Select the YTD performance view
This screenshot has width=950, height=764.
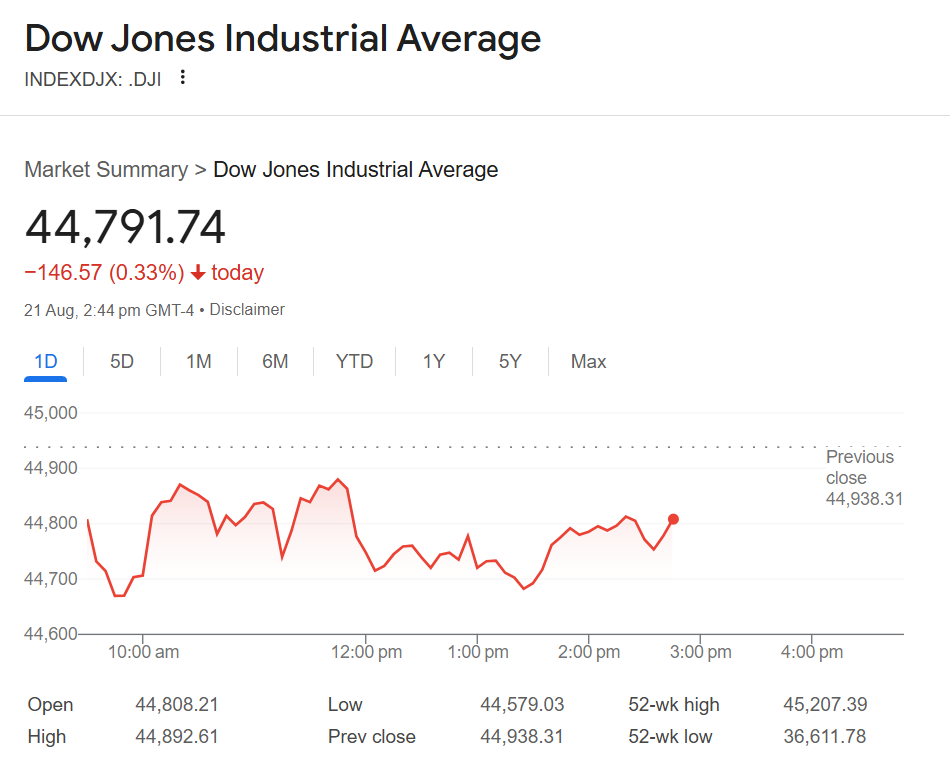coord(353,361)
